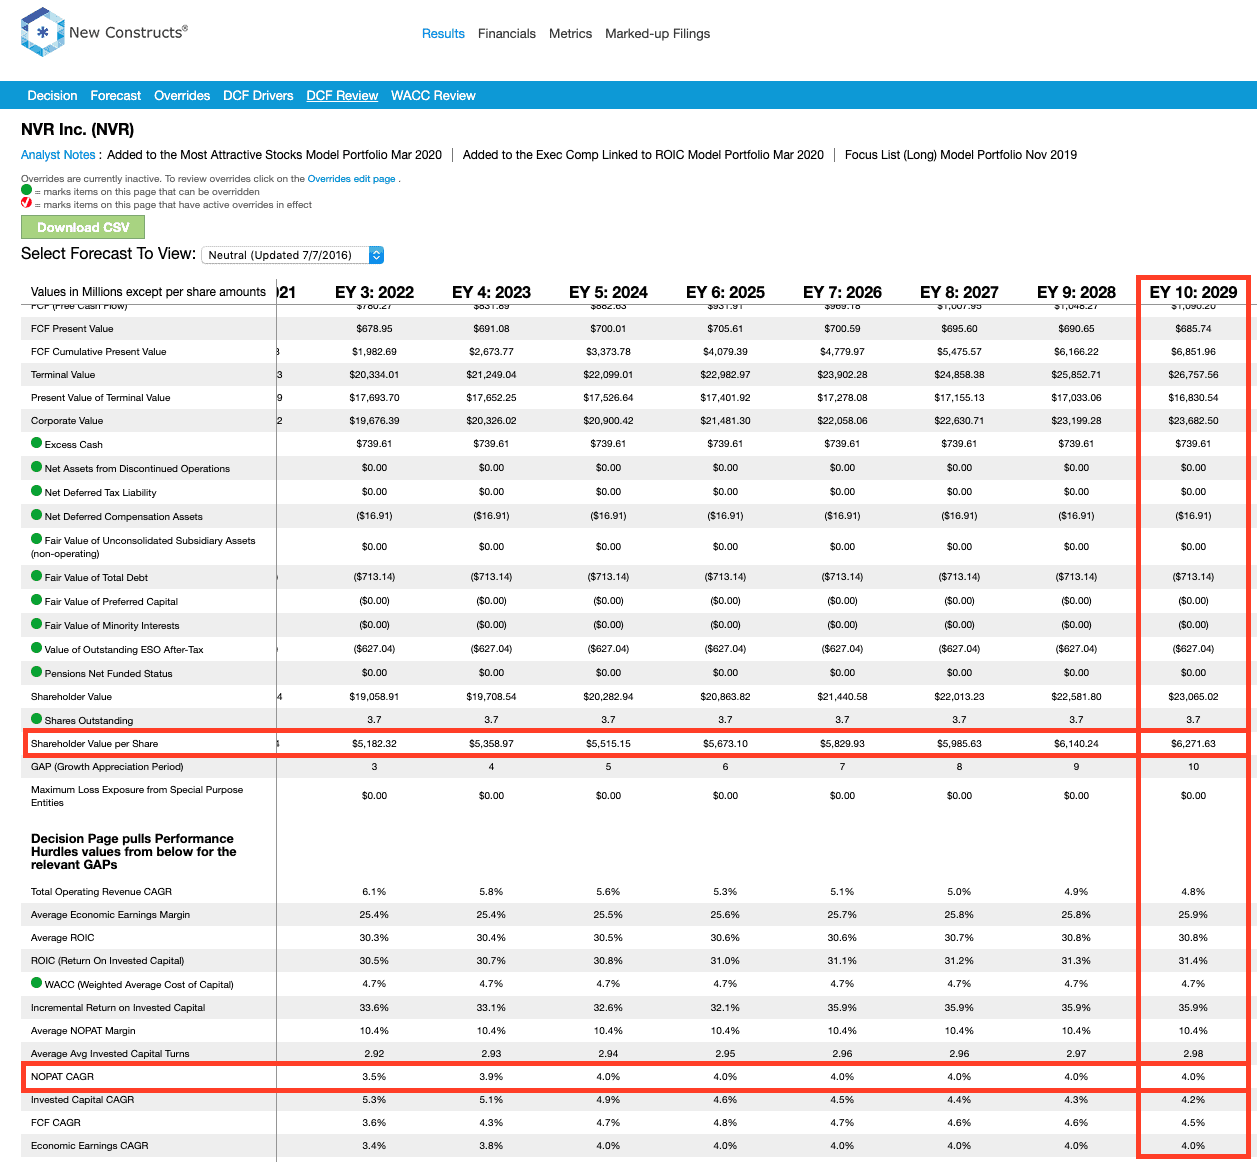
Task: Click the red checkmark active-override legend icon
Action: (x=26, y=203)
